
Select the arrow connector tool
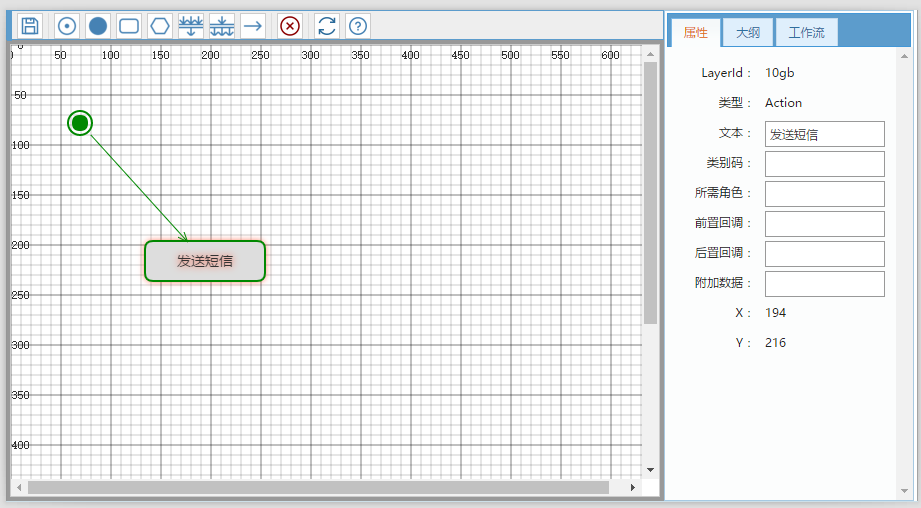coord(253,26)
